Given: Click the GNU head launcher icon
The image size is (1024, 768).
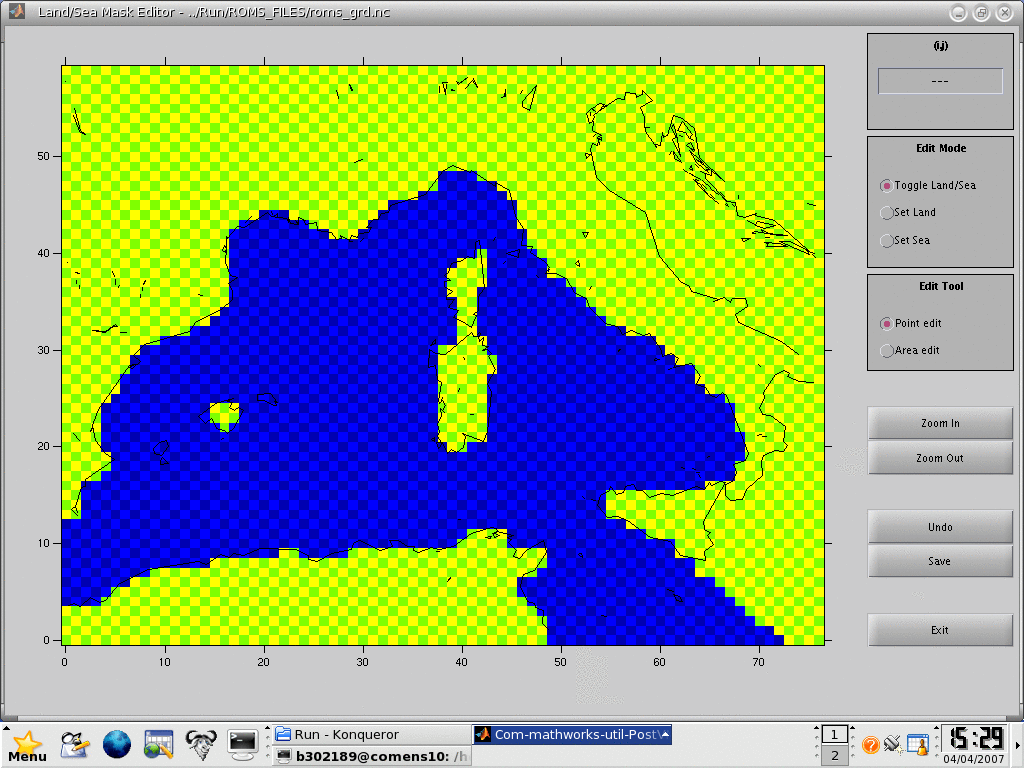Looking at the screenshot, I should point(201,744).
